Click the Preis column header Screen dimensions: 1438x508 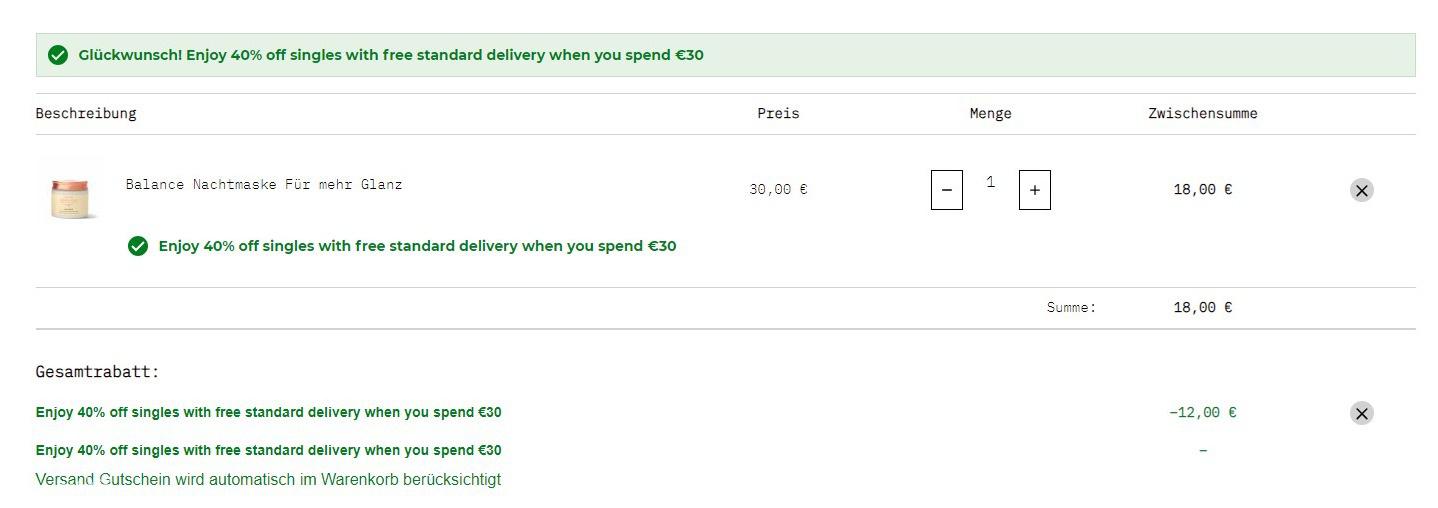pyautogui.click(x=778, y=113)
